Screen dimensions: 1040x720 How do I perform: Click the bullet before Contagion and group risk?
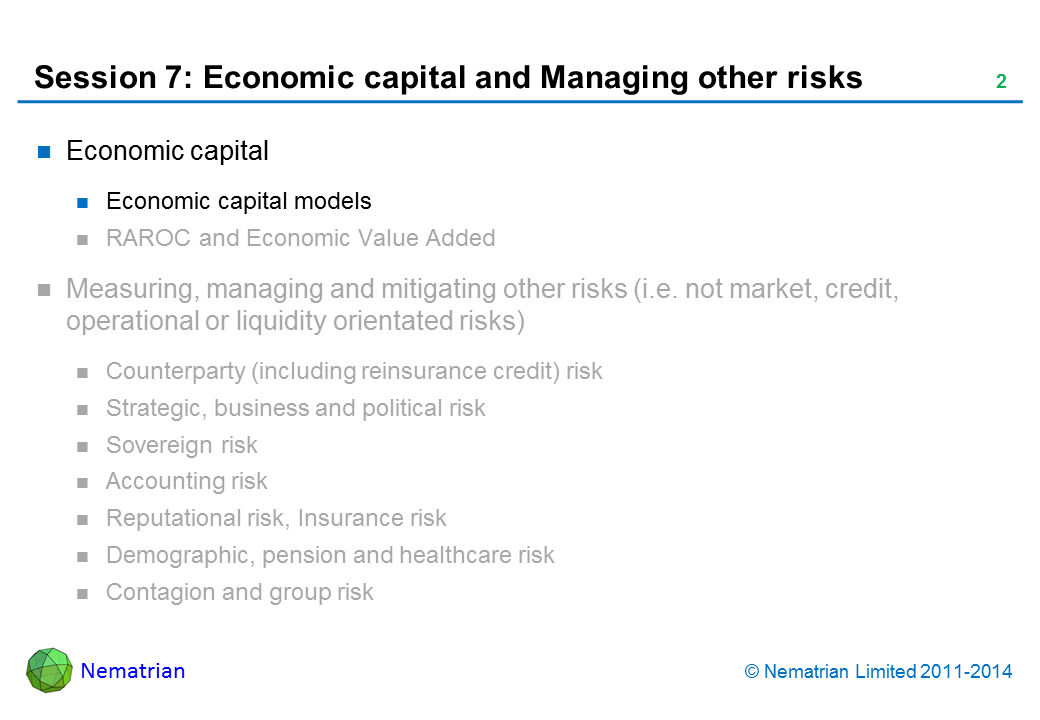84,593
